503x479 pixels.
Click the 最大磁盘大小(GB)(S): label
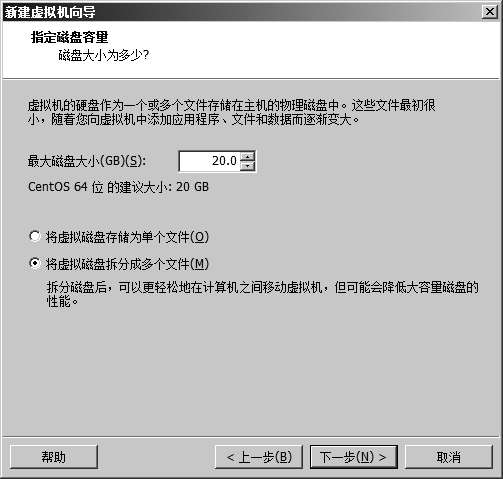pos(87,161)
